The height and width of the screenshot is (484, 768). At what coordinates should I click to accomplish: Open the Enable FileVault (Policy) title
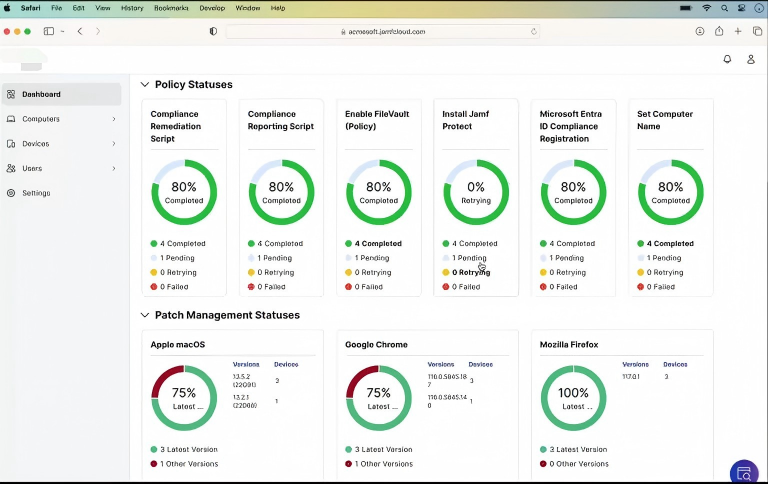pos(377,120)
